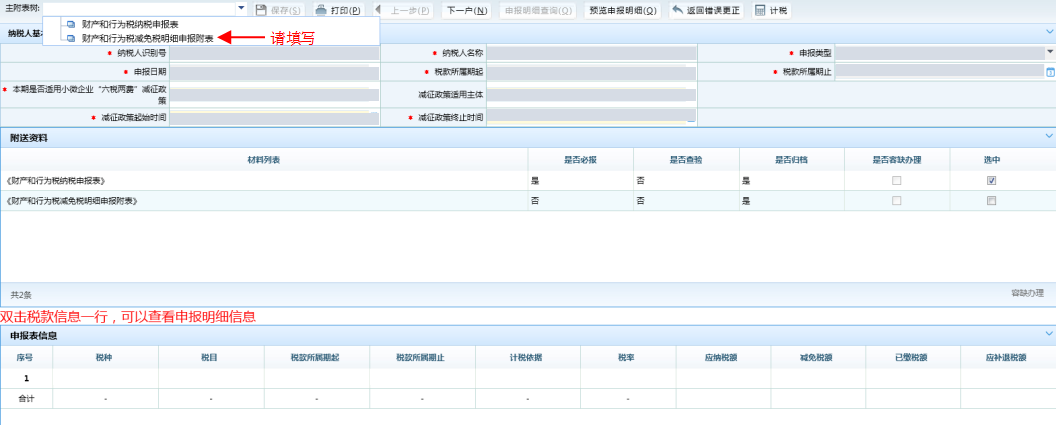Go to 下一户(N) next taxpayer
Screen dimensions: 1056x426
(x=467, y=10)
